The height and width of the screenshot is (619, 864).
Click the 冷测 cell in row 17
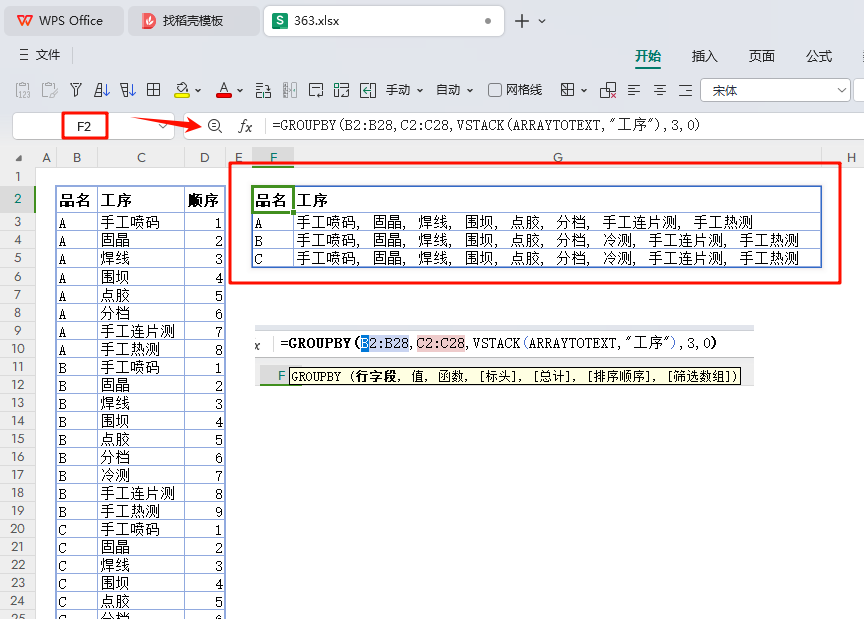[x=141, y=475]
